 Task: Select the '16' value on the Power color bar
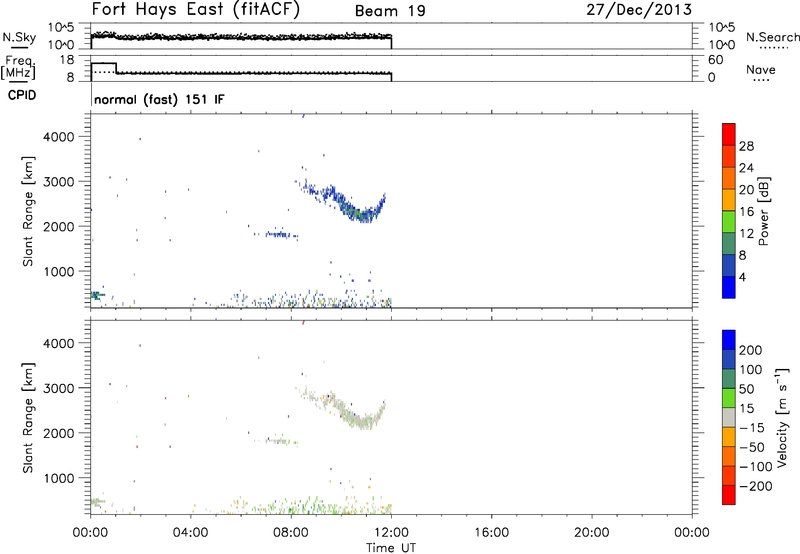(x=746, y=212)
